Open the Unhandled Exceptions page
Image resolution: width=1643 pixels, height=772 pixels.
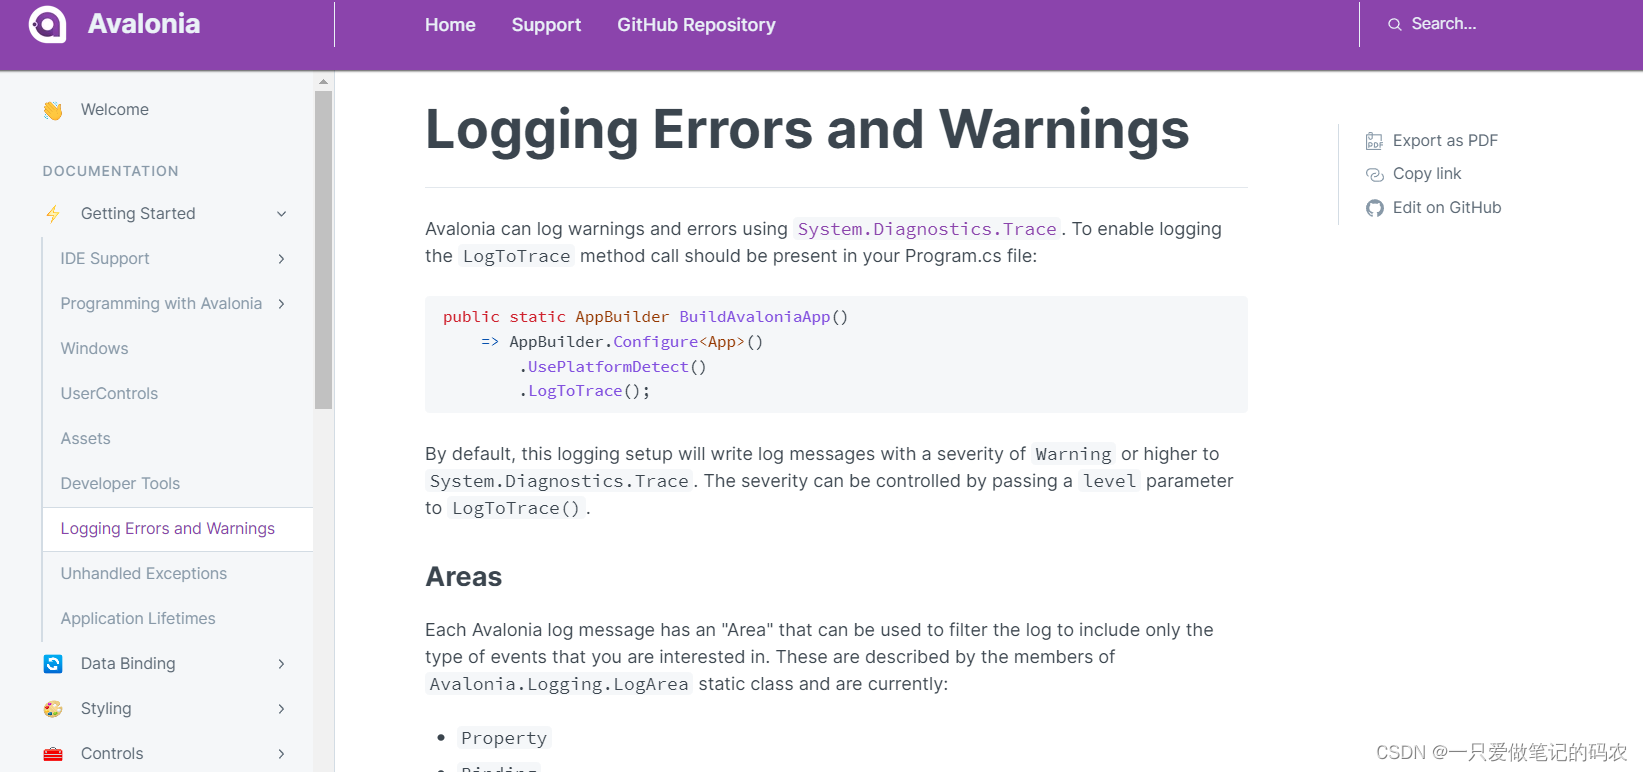144,574
